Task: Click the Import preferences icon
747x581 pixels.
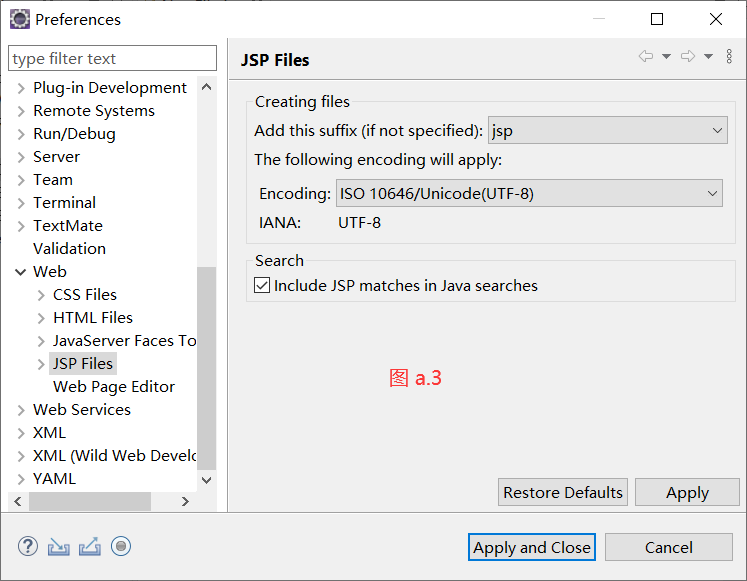Action: pyautogui.click(x=59, y=546)
